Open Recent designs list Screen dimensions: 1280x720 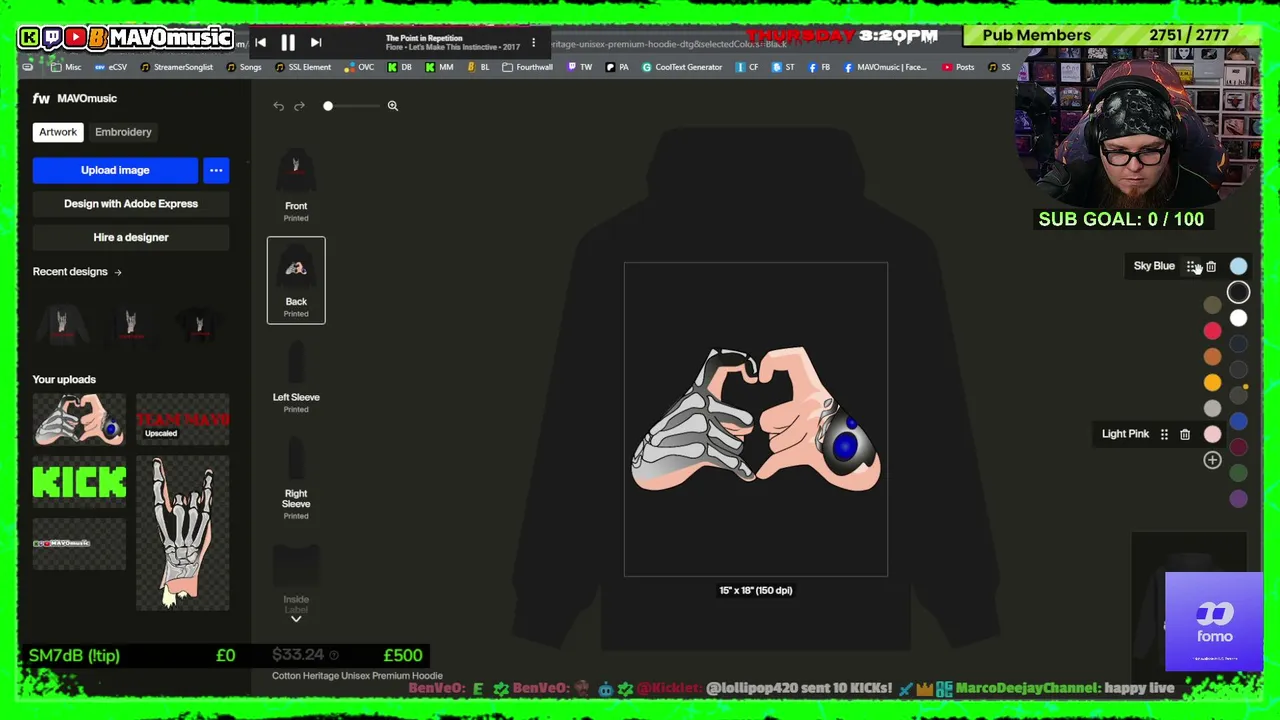click(x=77, y=272)
